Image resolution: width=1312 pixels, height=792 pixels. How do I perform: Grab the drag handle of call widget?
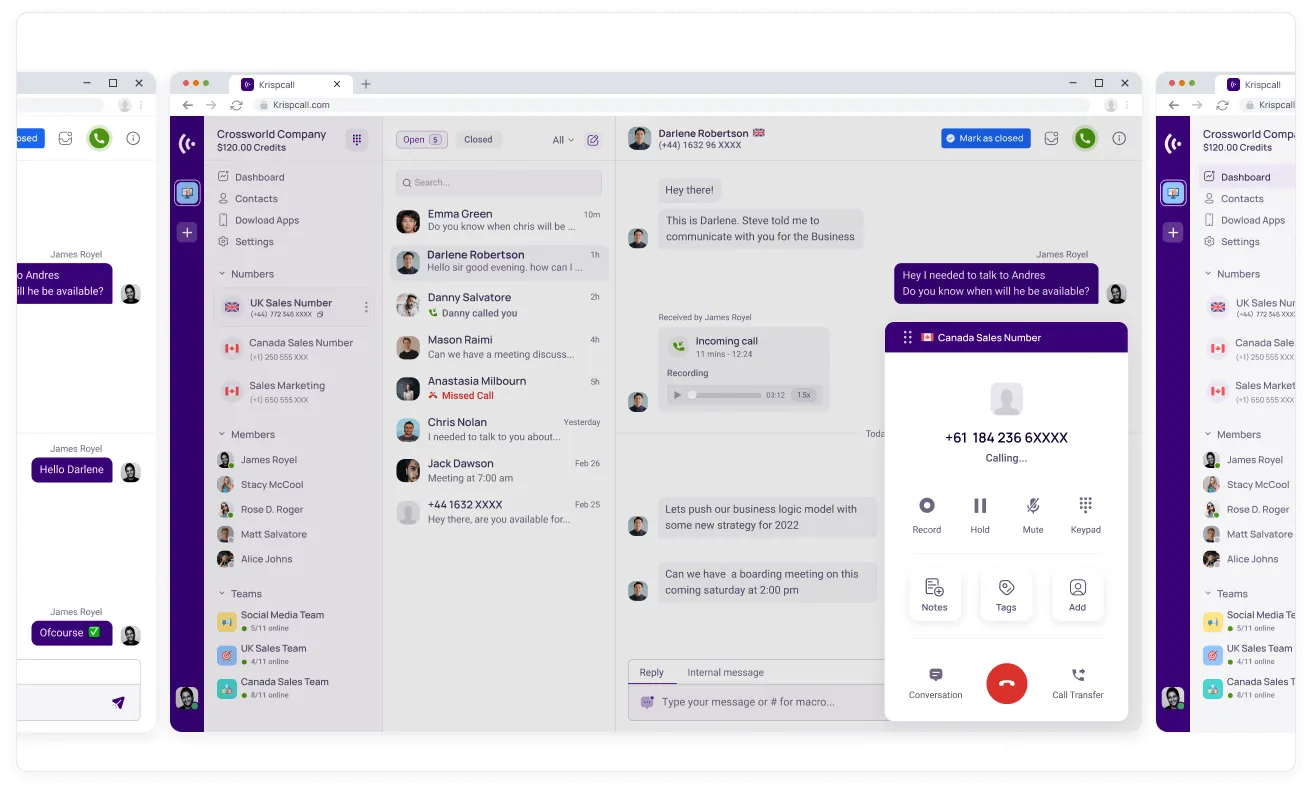coord(907,338)
